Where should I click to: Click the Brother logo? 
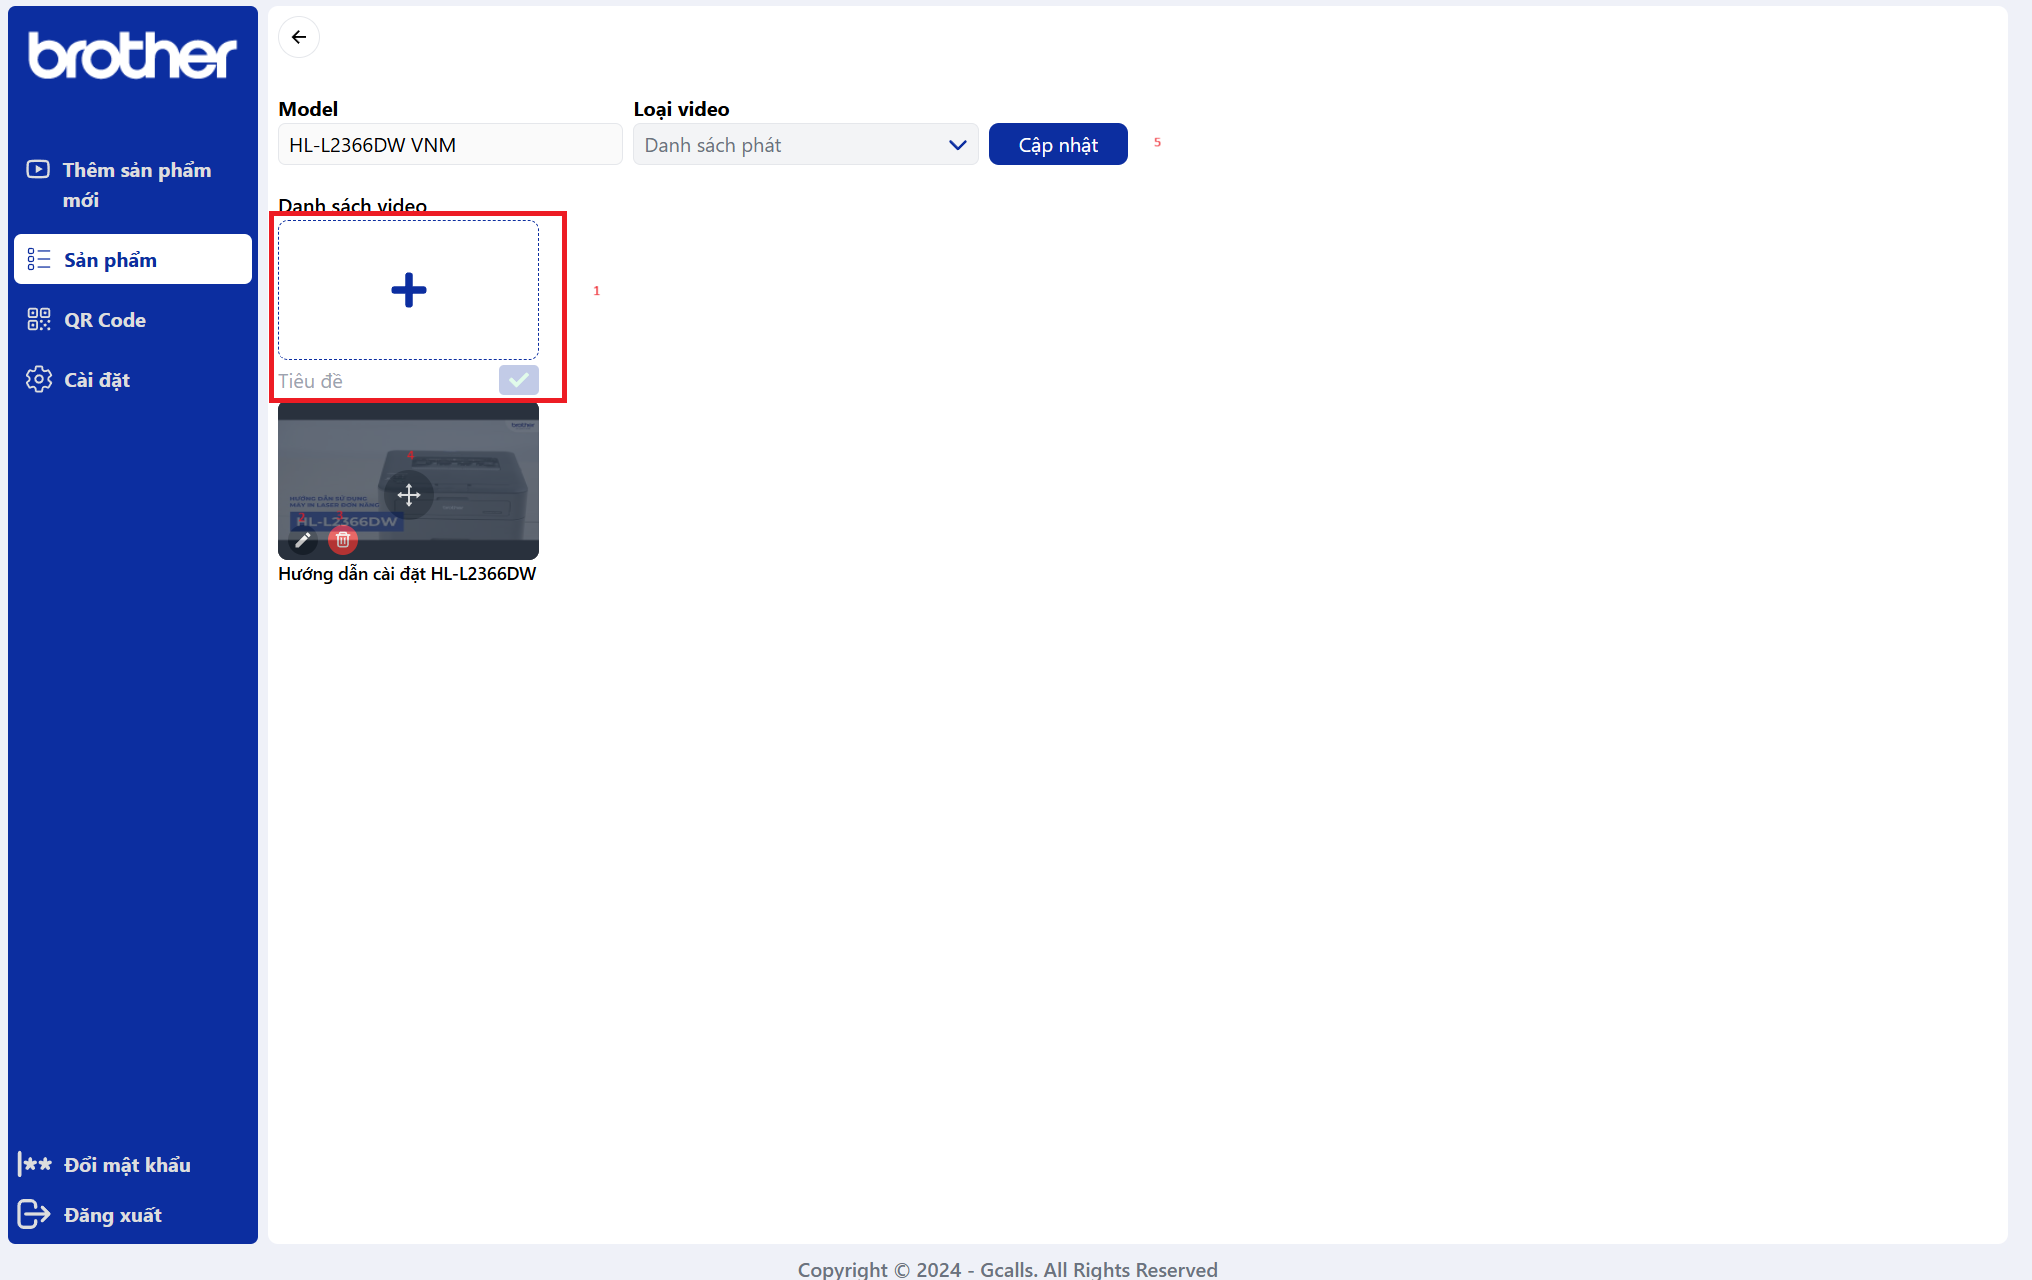(x=132, y=56)
